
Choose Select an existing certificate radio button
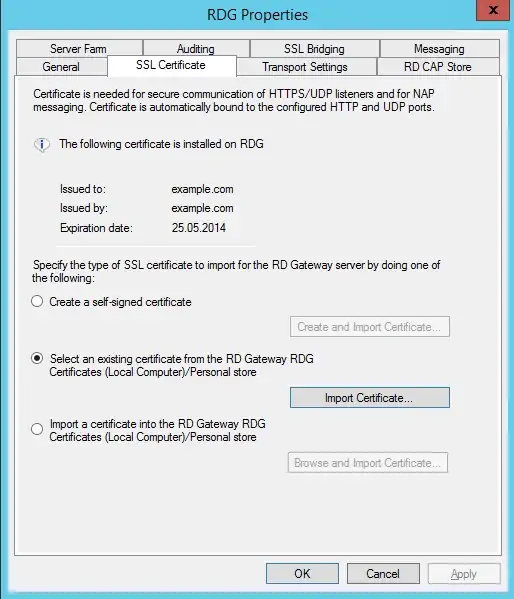click(x=37, y=358)
